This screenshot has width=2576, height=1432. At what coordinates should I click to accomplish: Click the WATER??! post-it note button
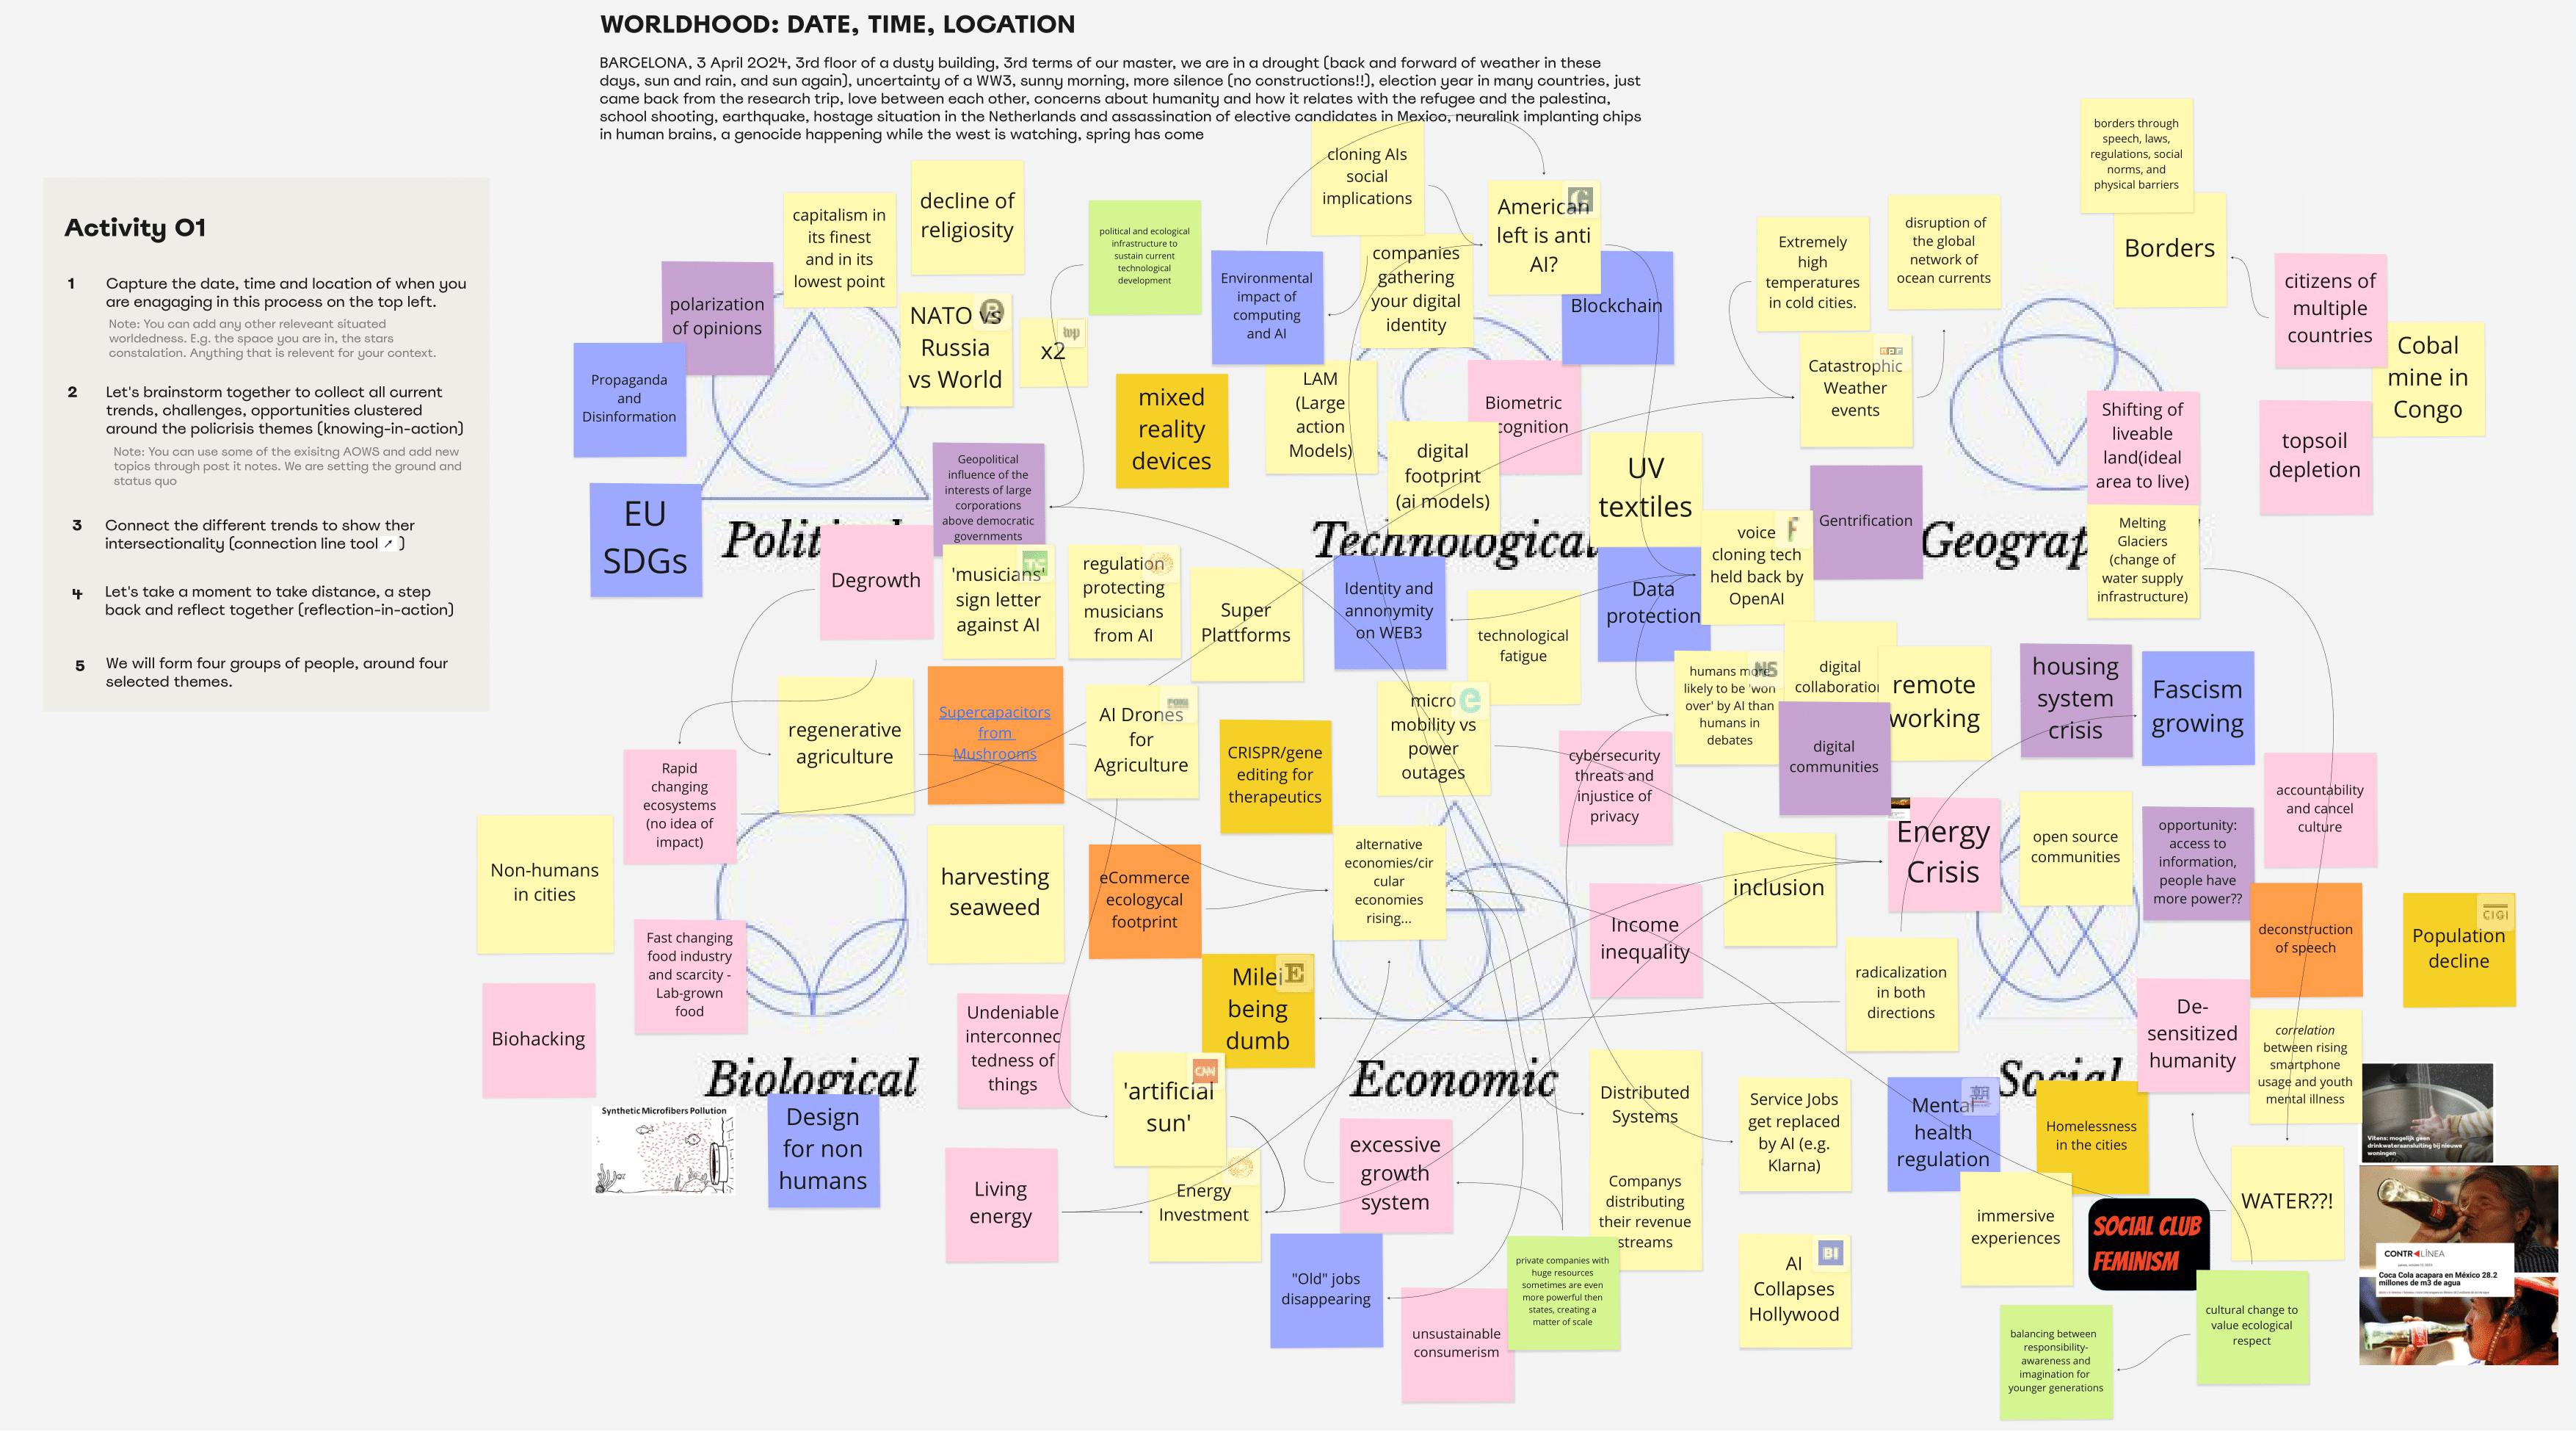click(2284, 1201)
